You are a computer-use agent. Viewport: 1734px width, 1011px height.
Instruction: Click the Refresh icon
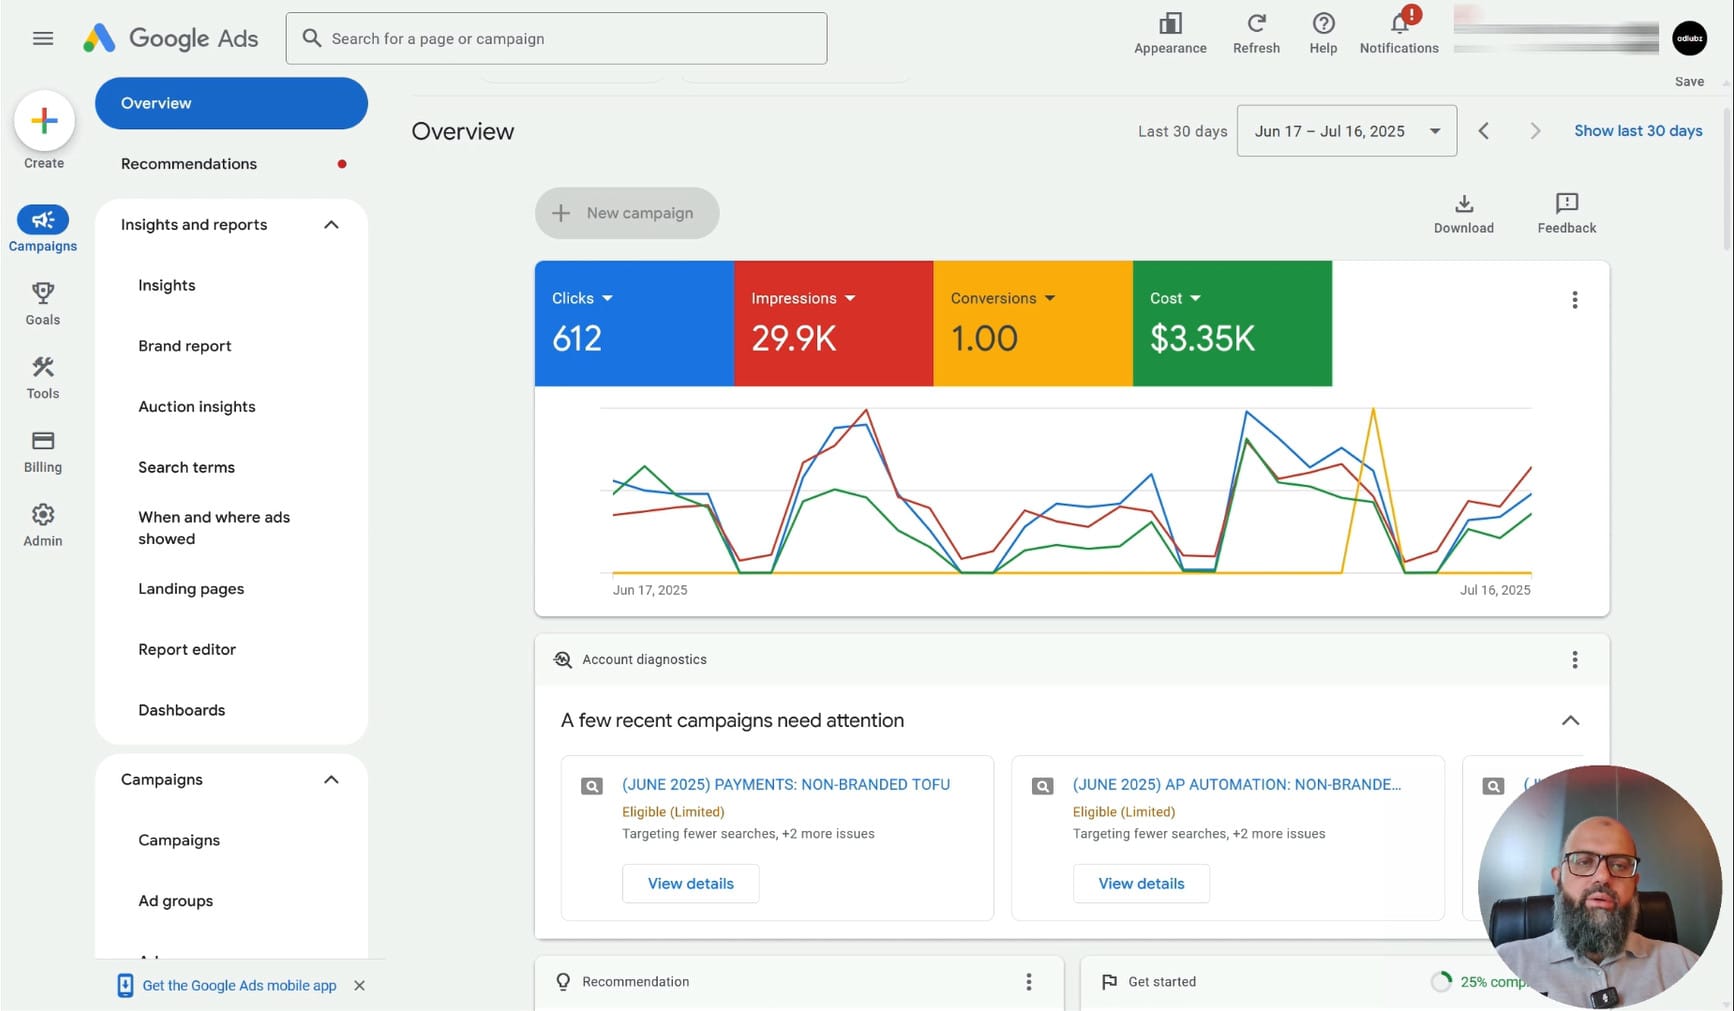click(x=1256, y=32)
